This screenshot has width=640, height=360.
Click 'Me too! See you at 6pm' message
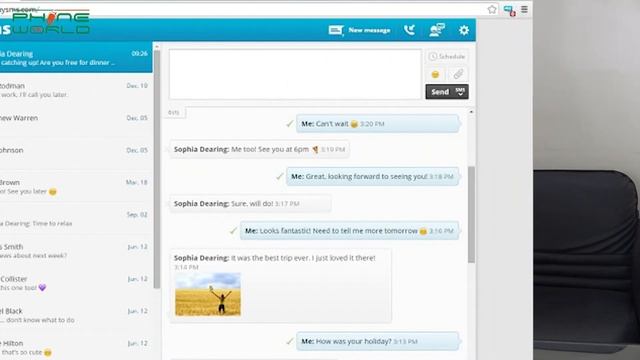[260, 149]
